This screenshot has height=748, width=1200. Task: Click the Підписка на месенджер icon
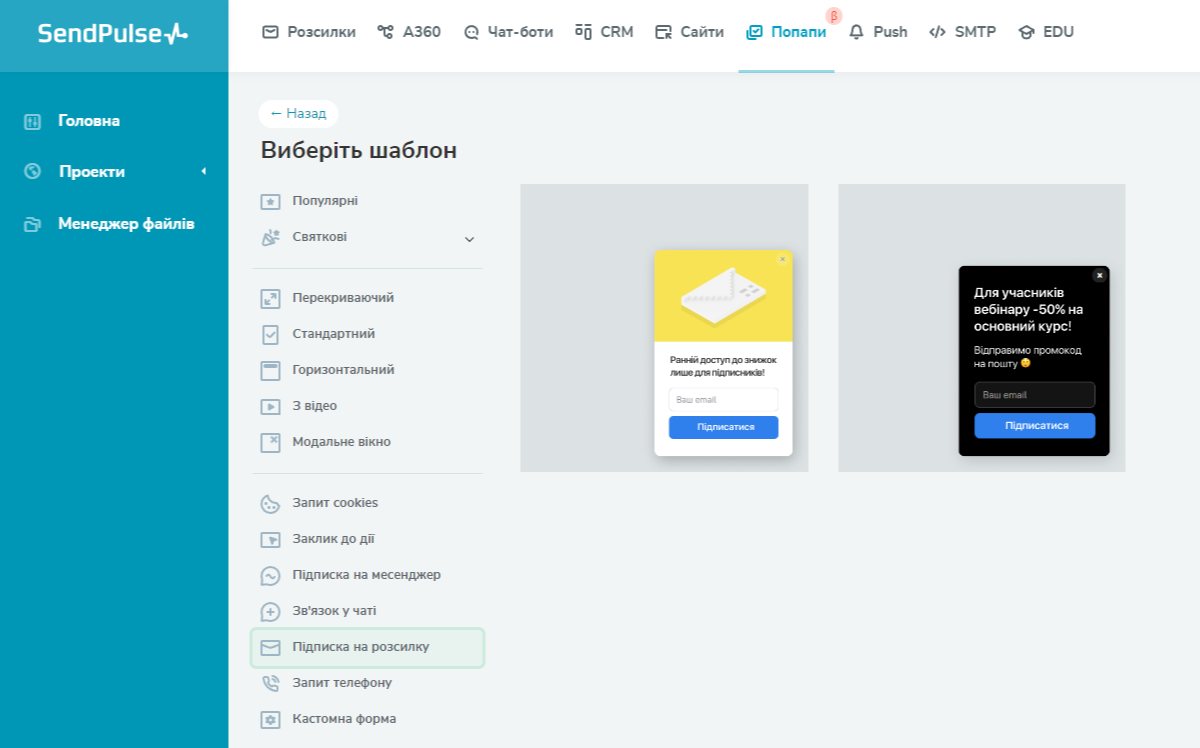click(x=270, y=576)
